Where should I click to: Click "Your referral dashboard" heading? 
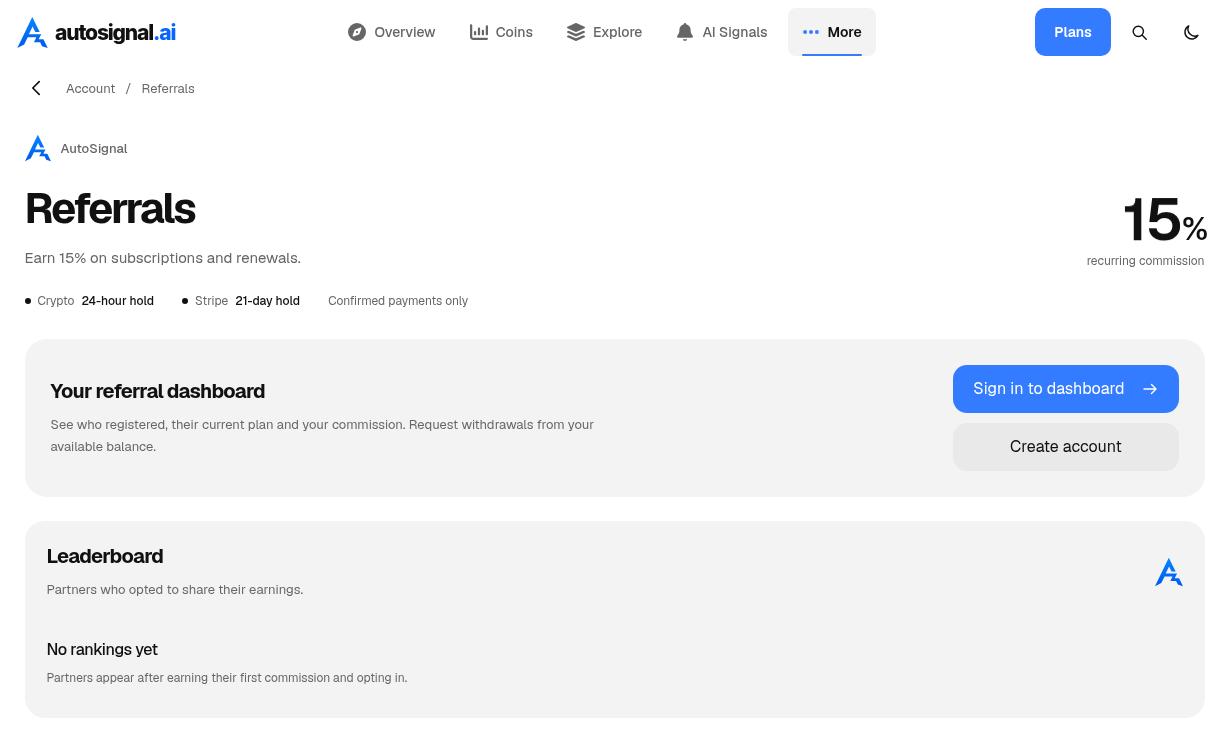coord(158,391)
